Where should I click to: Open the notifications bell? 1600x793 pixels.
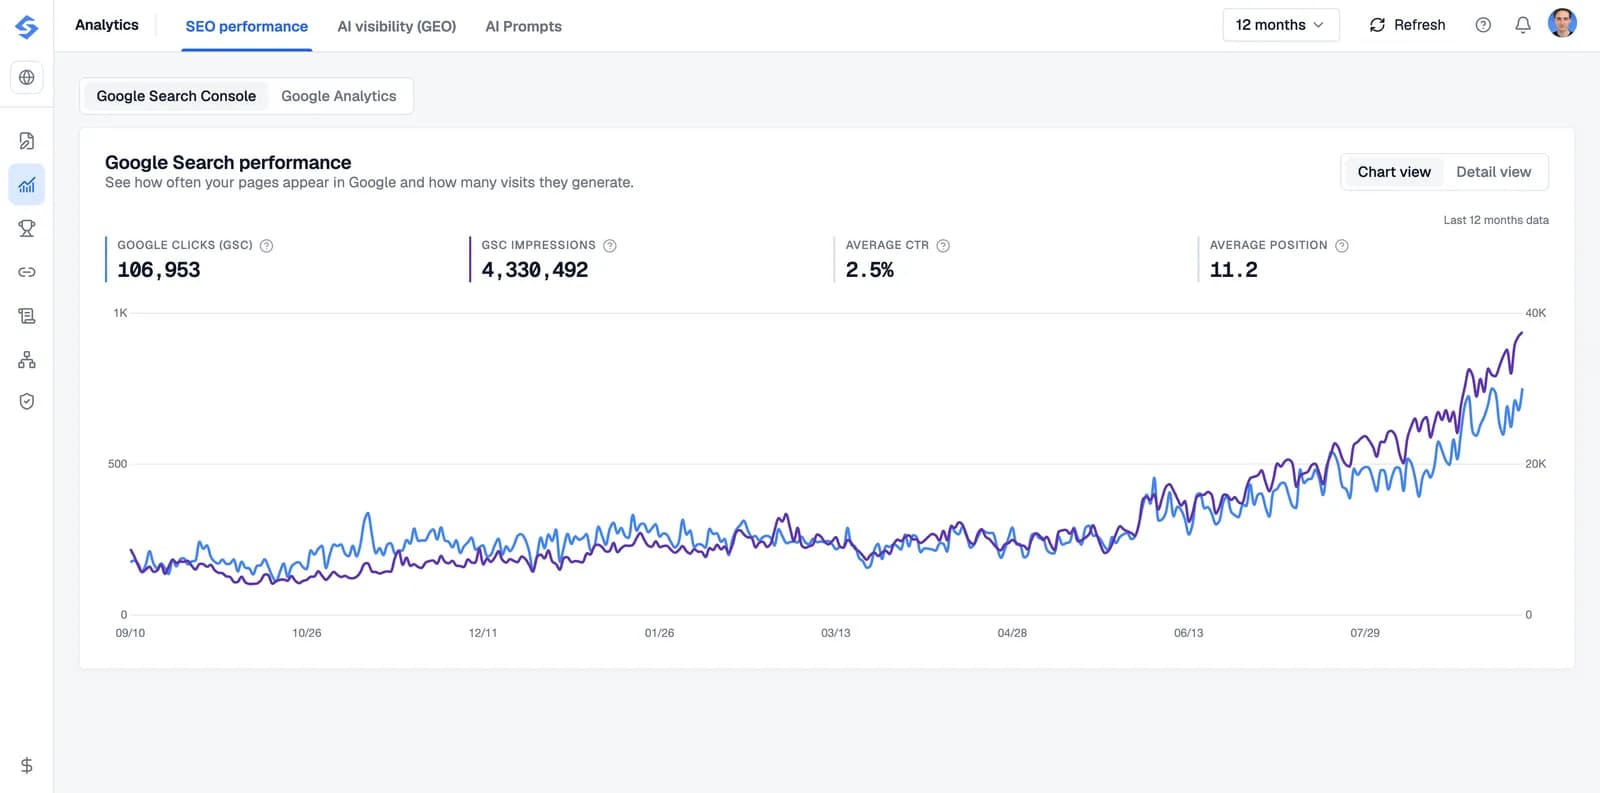pyautogui.click(x=1523, y=25)
